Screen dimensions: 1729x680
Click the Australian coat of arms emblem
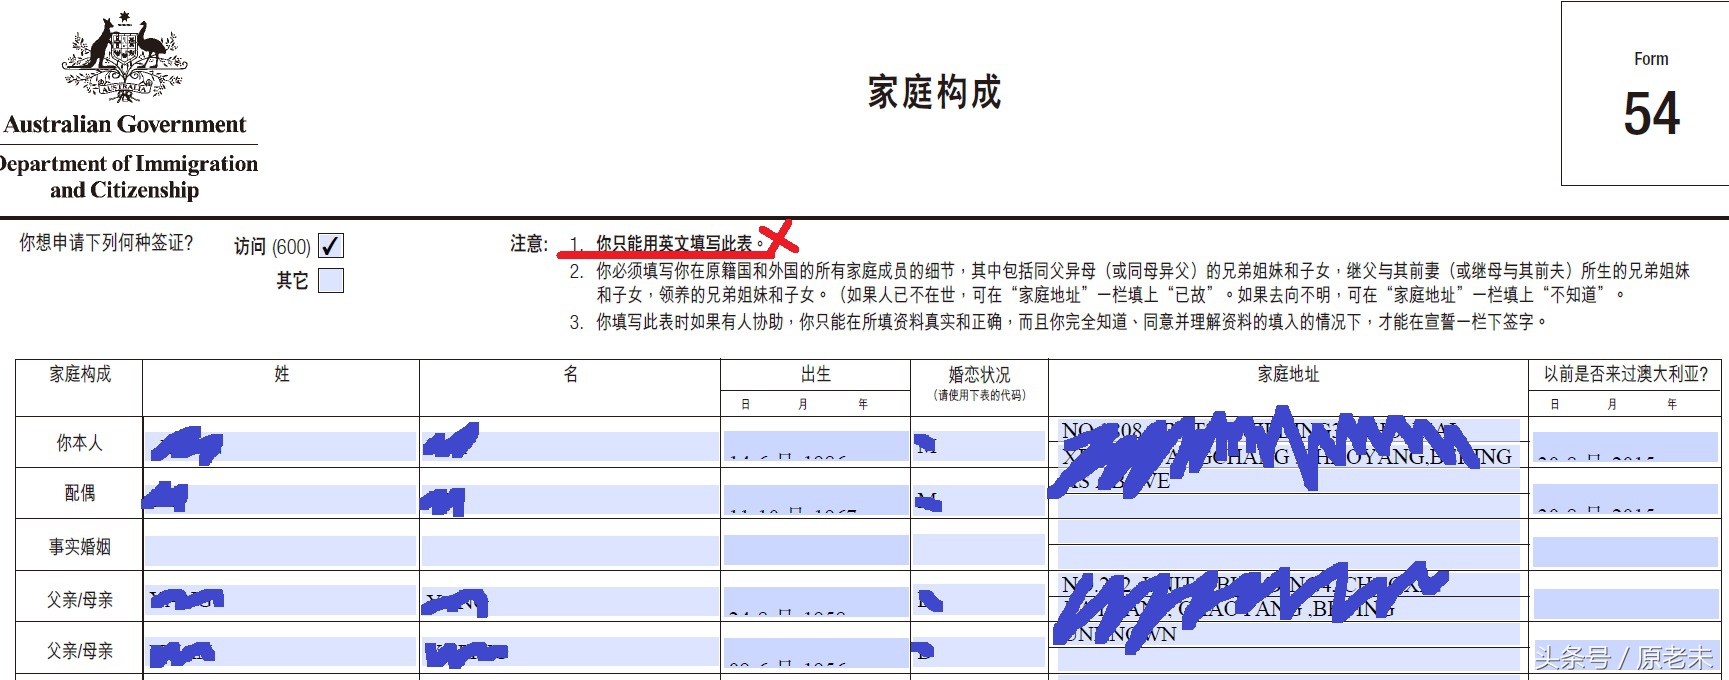tap(125, 58)
